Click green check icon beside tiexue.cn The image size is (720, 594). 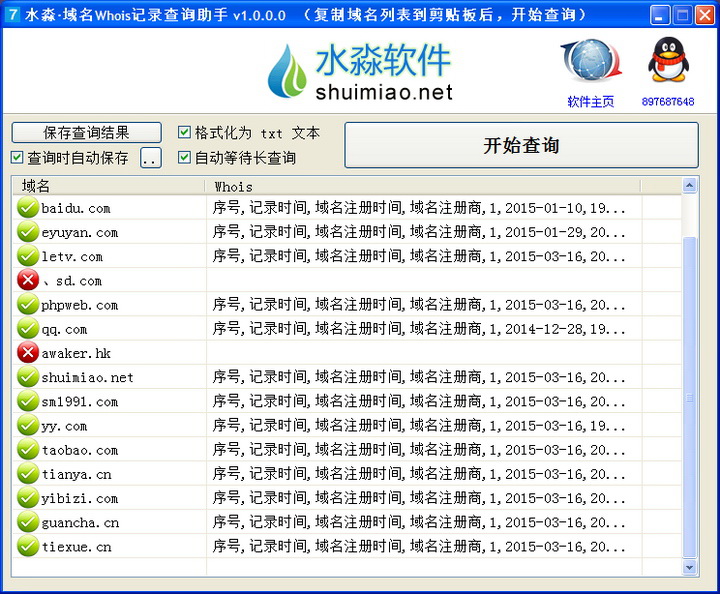pos(28,546)
